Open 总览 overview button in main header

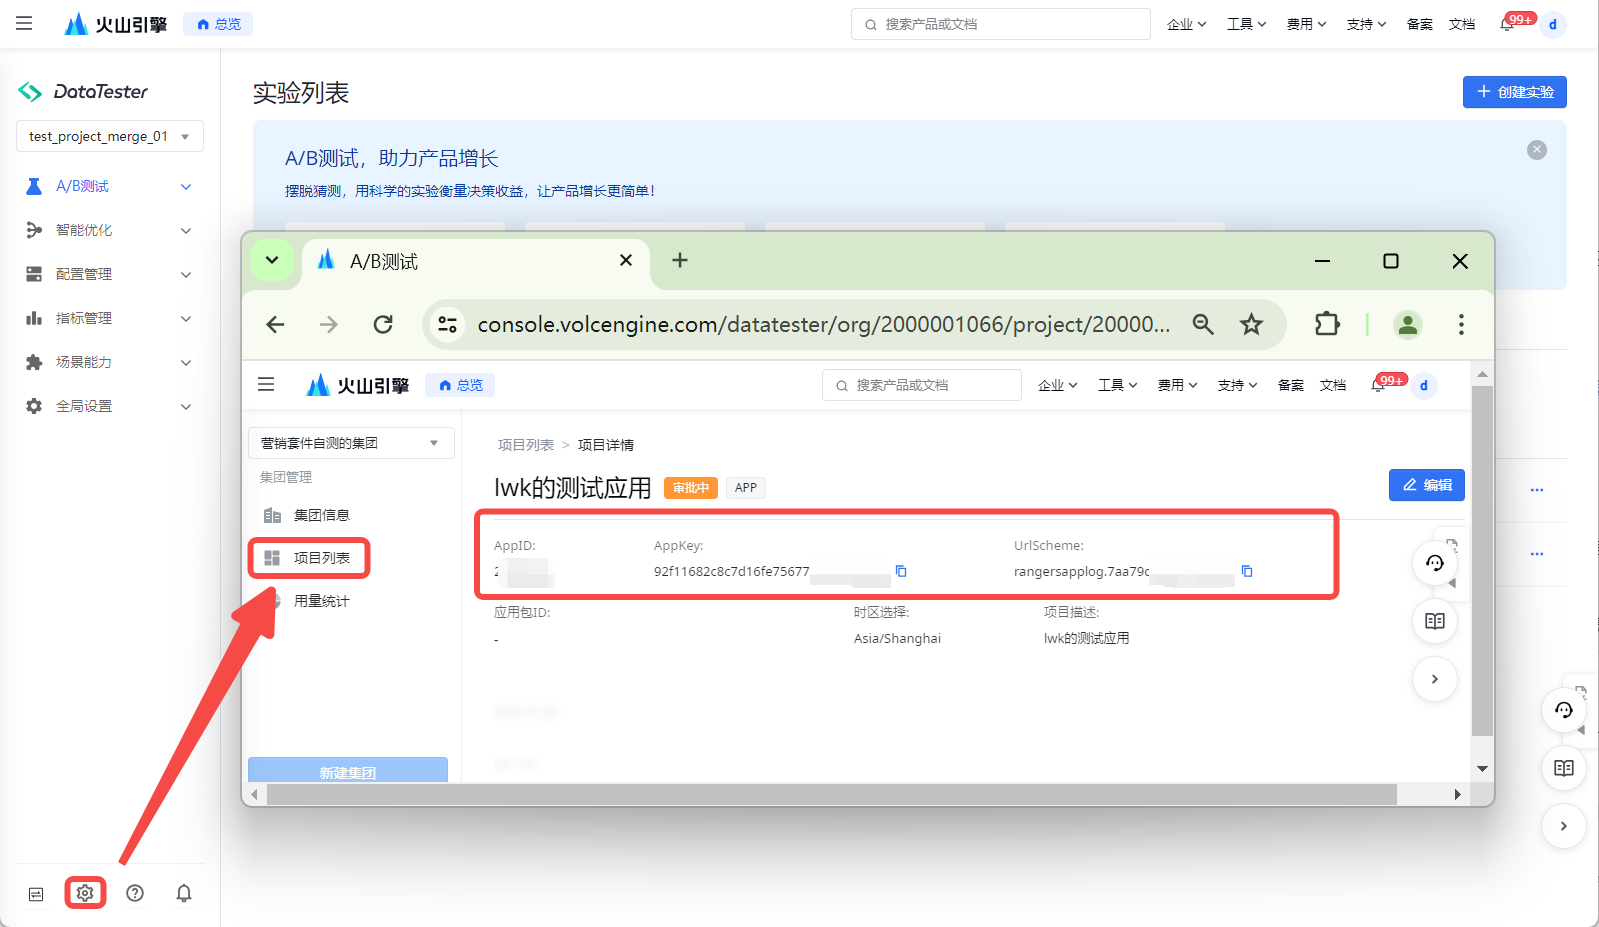218,24
